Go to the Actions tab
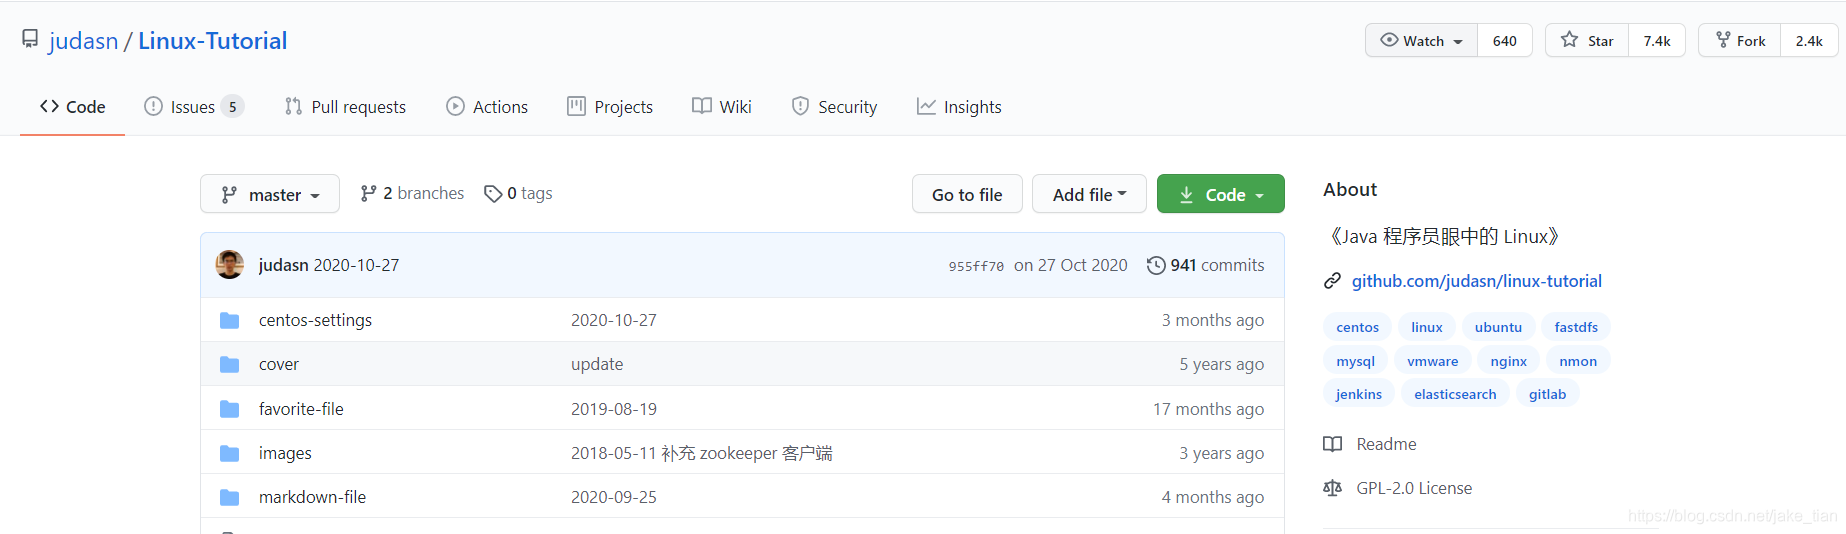1846x534 pixels. (x=487, y=107)
